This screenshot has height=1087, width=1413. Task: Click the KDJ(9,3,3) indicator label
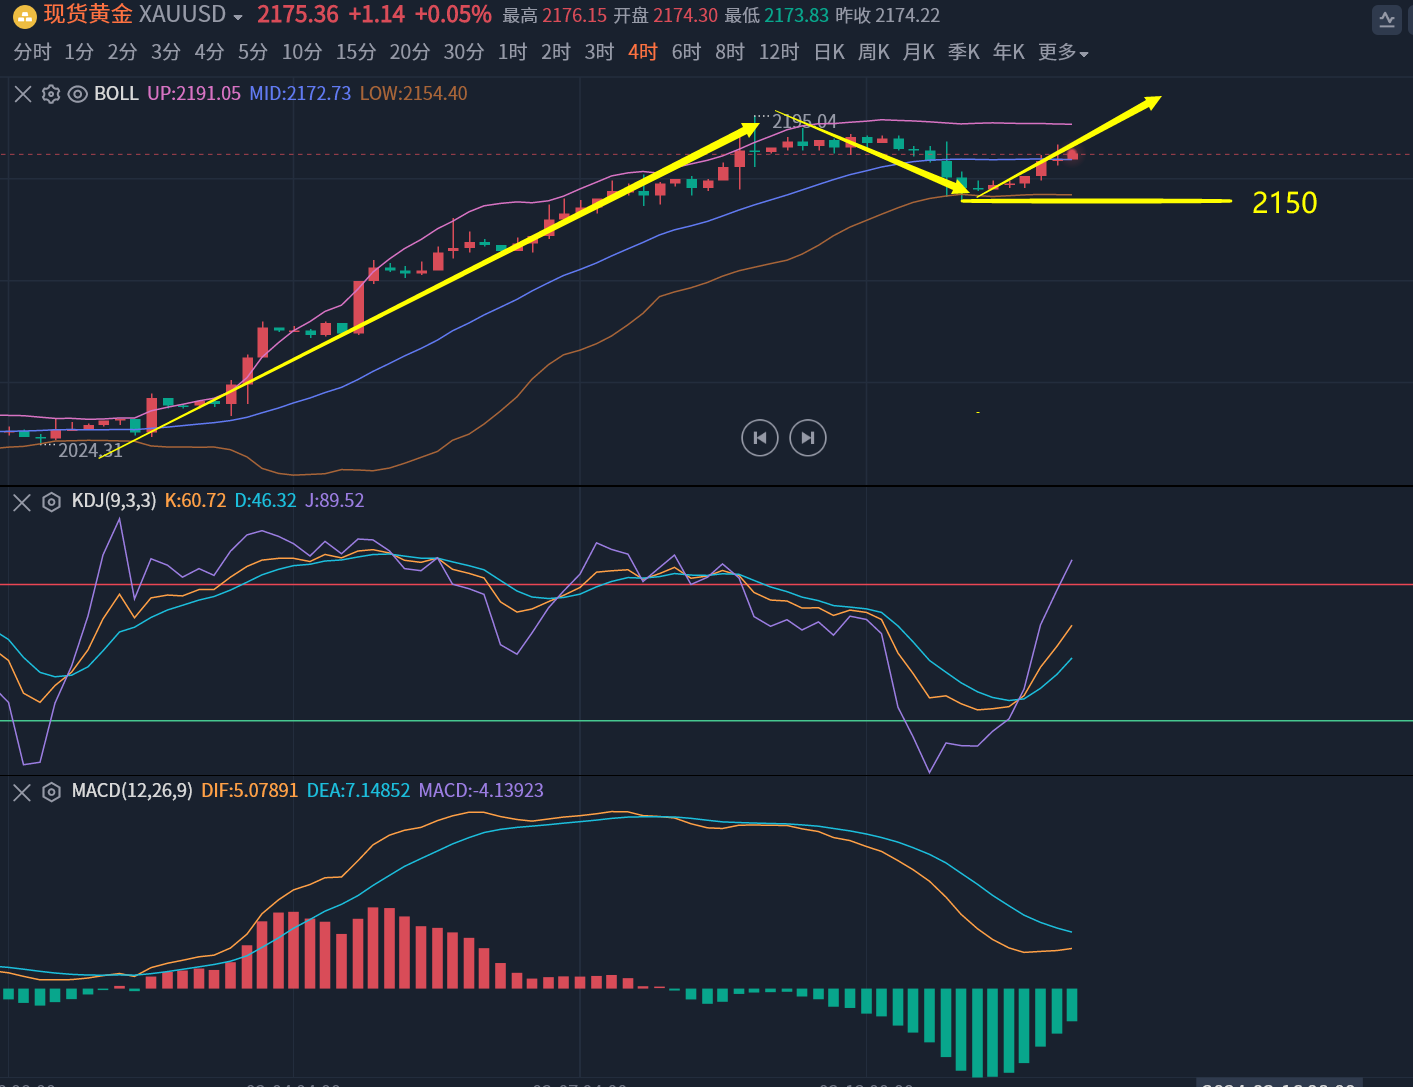pyautogui.click(x=114, y=501)
